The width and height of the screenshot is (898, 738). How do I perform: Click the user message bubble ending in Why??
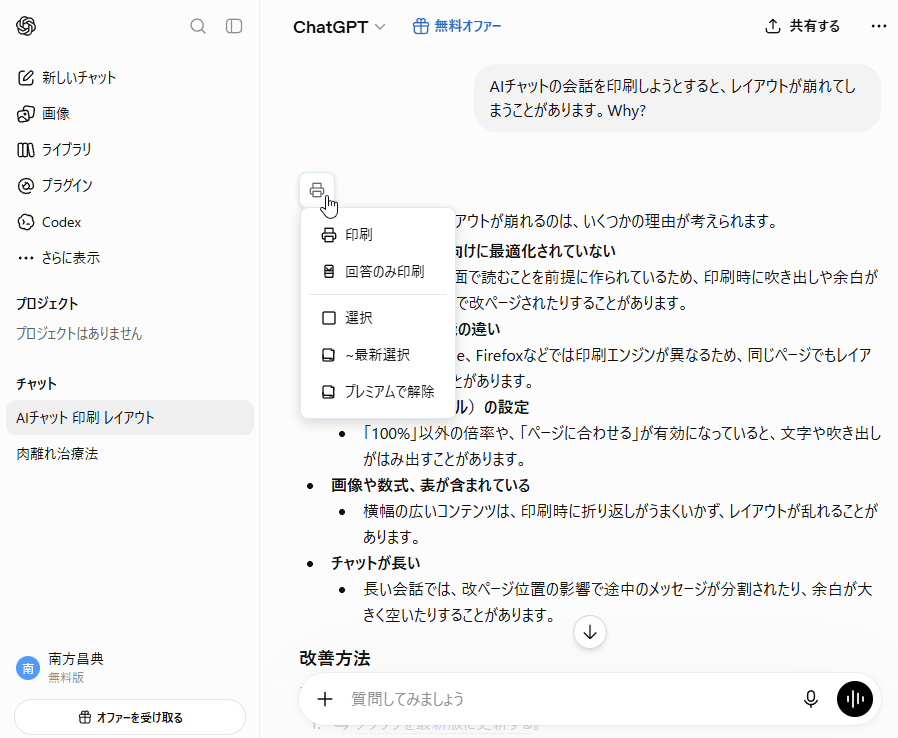[677, 98]
